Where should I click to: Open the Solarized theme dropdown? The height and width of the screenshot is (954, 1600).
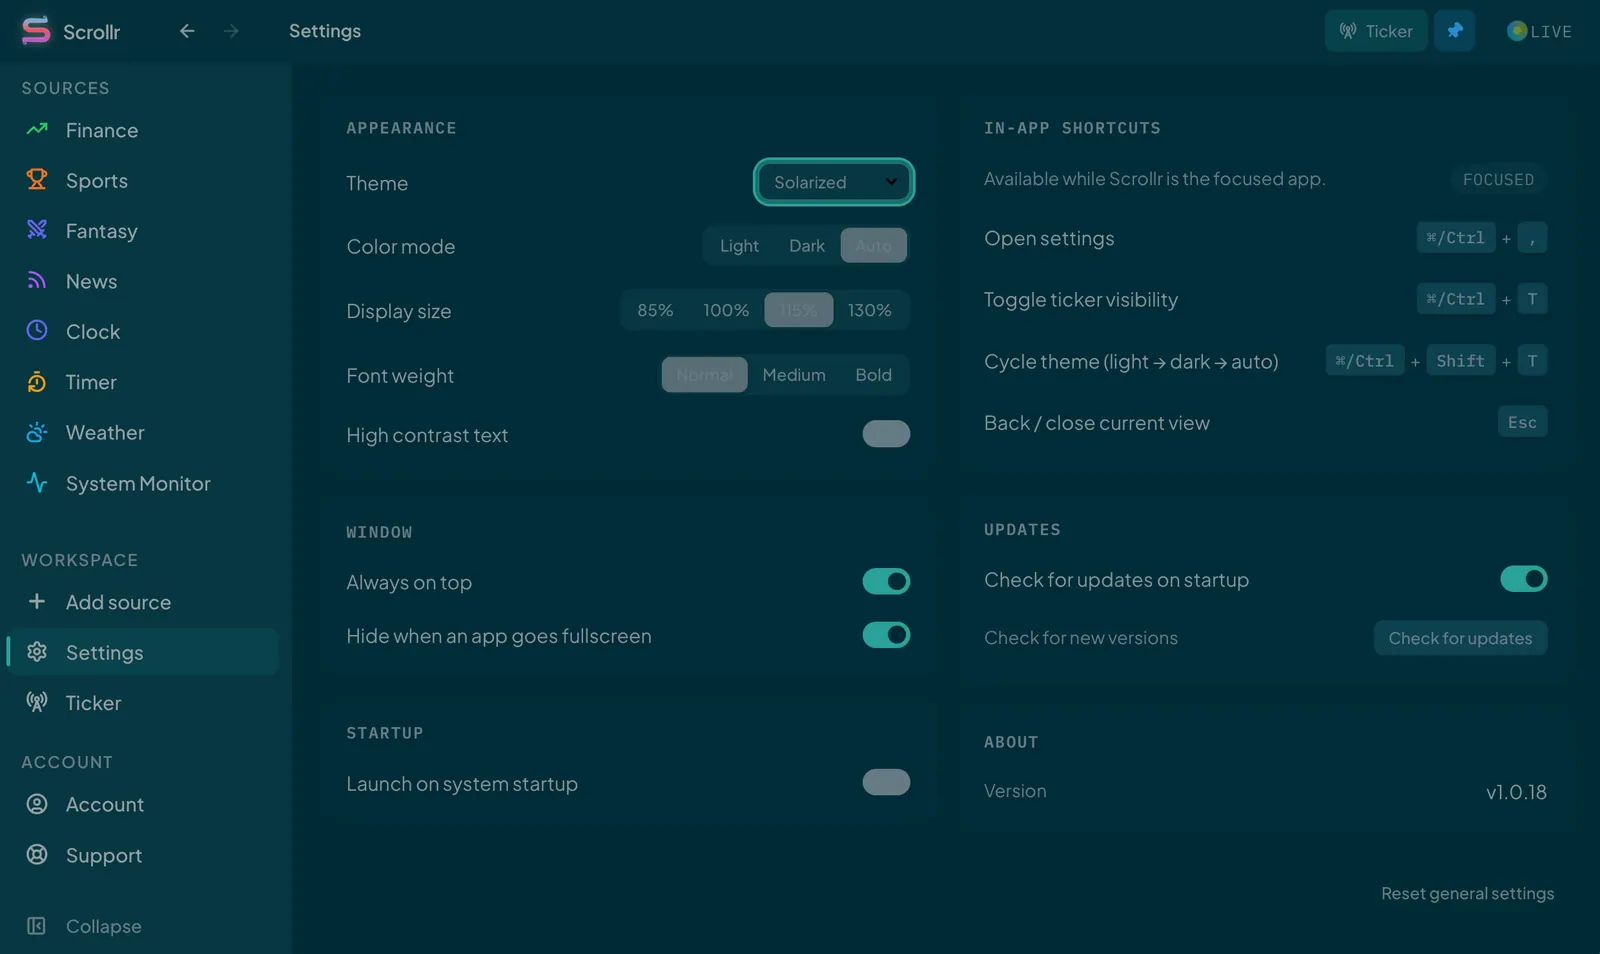click(x=834, y=182)
